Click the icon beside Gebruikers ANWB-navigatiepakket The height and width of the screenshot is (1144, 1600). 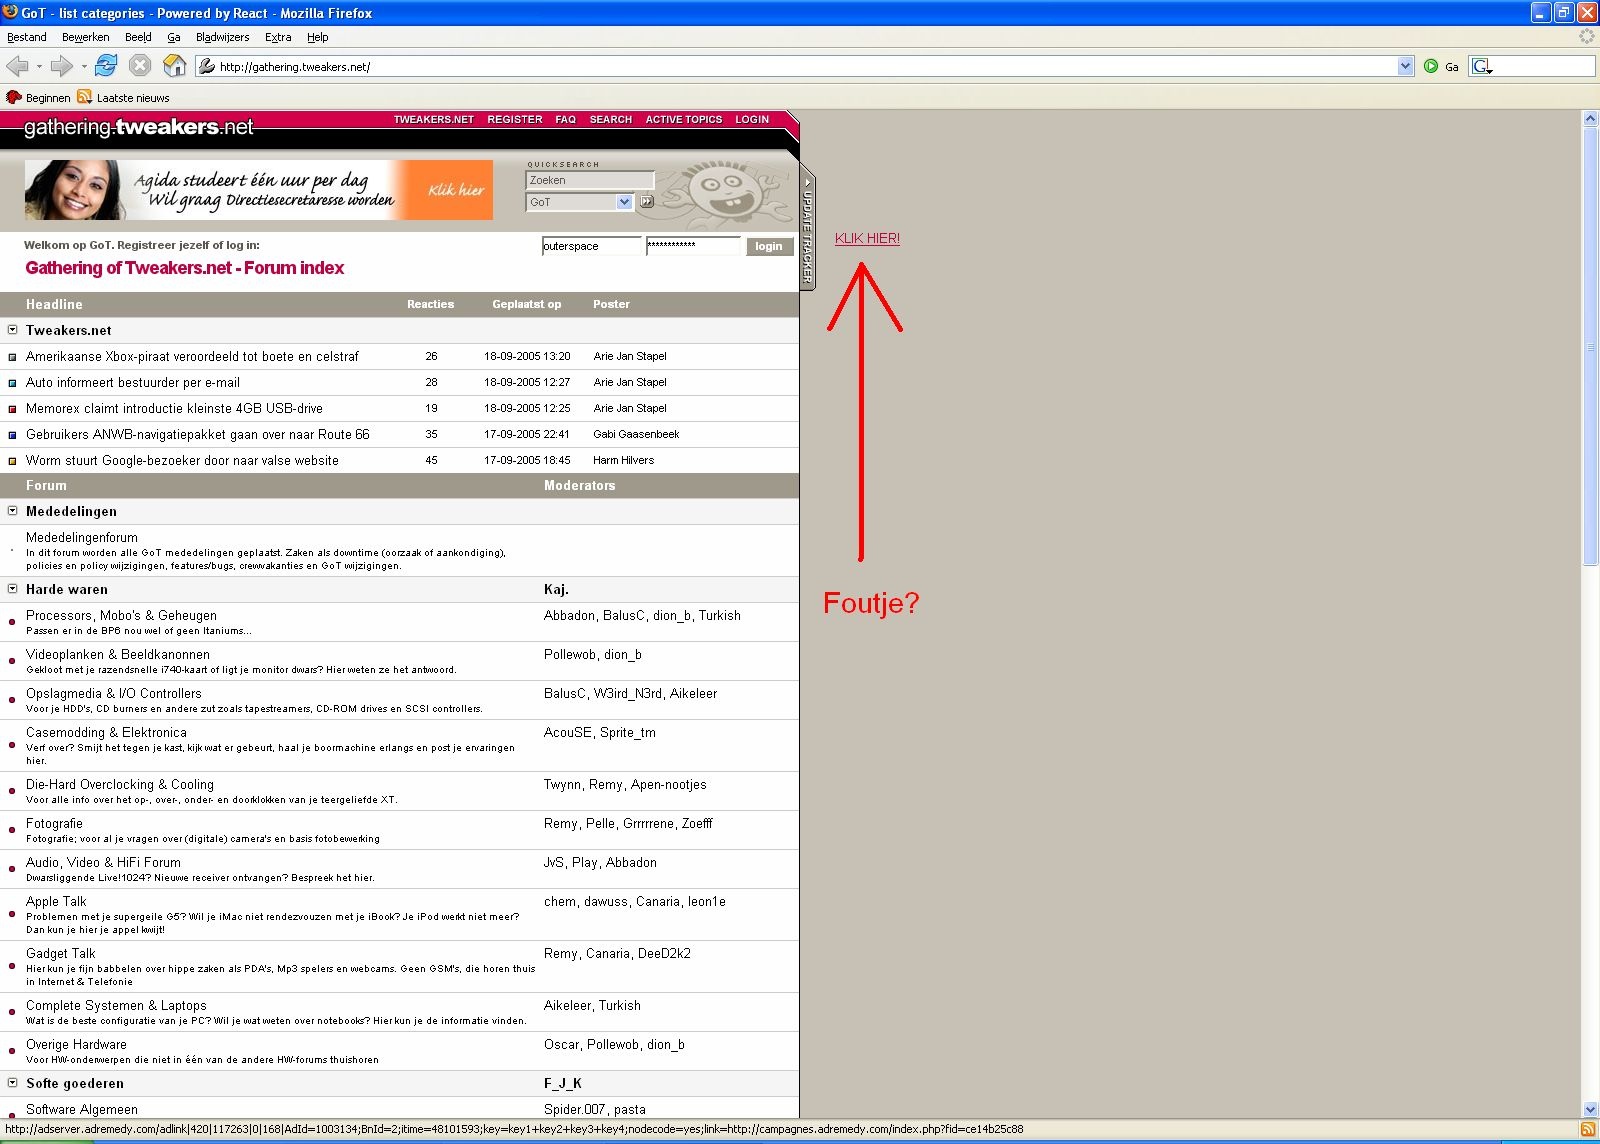click(12, 435)
